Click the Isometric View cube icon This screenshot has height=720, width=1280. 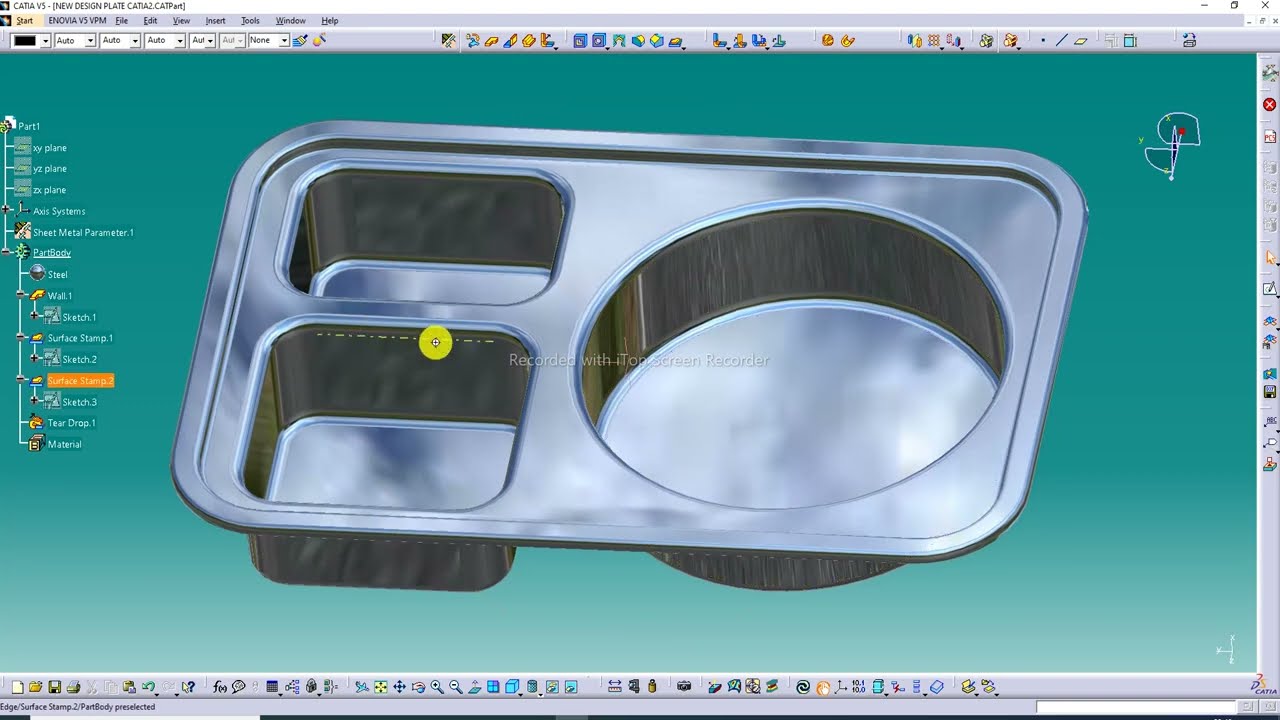(x=513, y=687)
